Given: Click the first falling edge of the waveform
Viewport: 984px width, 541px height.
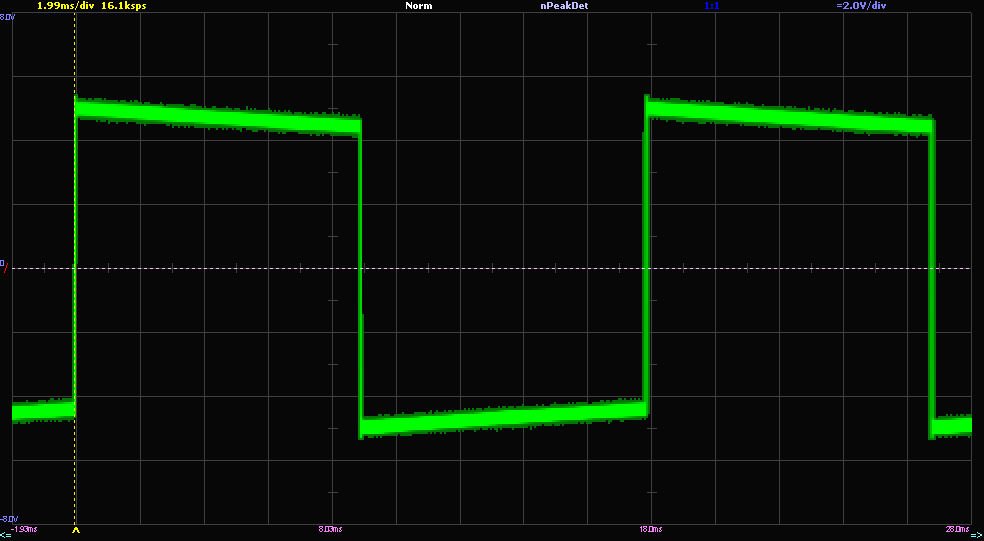Looking at the screenshot, I should point(360,270).
